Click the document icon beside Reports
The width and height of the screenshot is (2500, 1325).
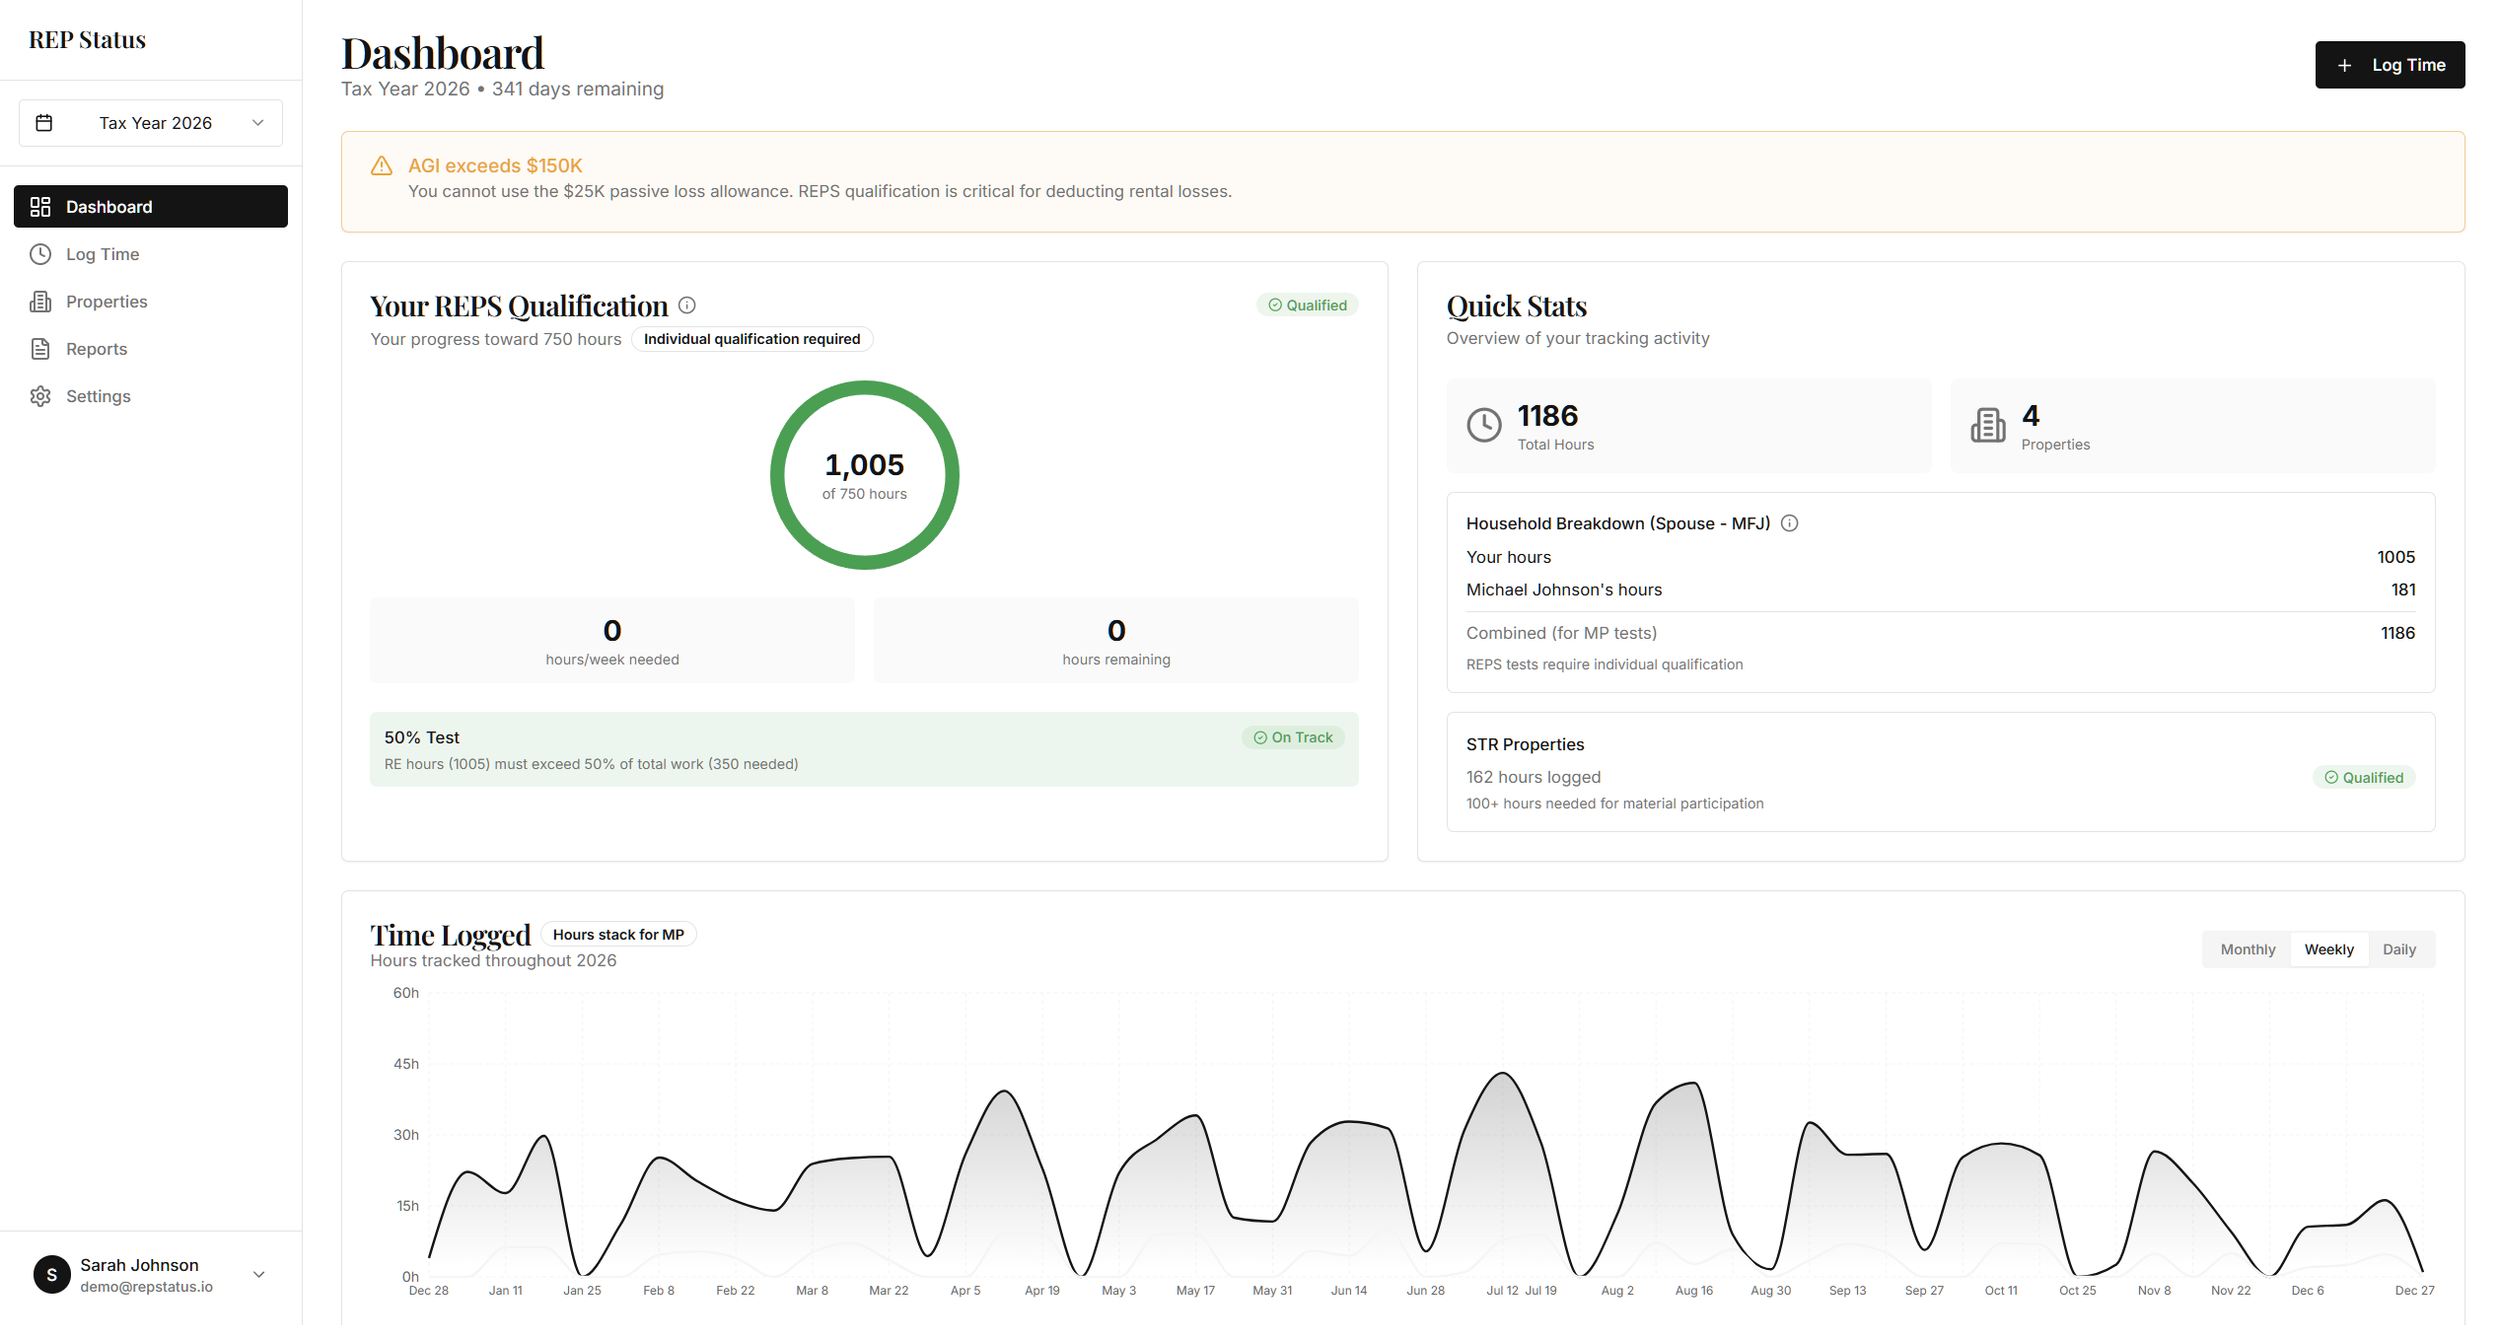pos(40,349)
